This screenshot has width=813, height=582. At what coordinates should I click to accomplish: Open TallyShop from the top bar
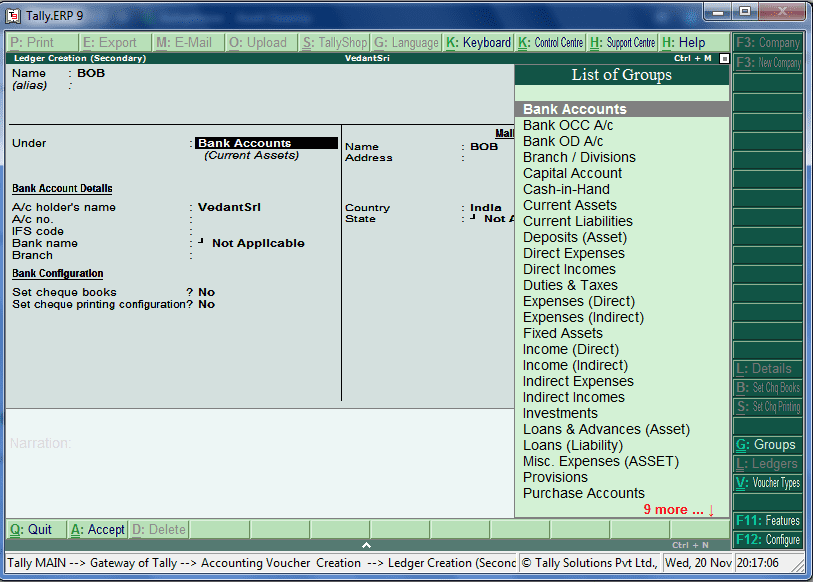[x=335, y=43]
